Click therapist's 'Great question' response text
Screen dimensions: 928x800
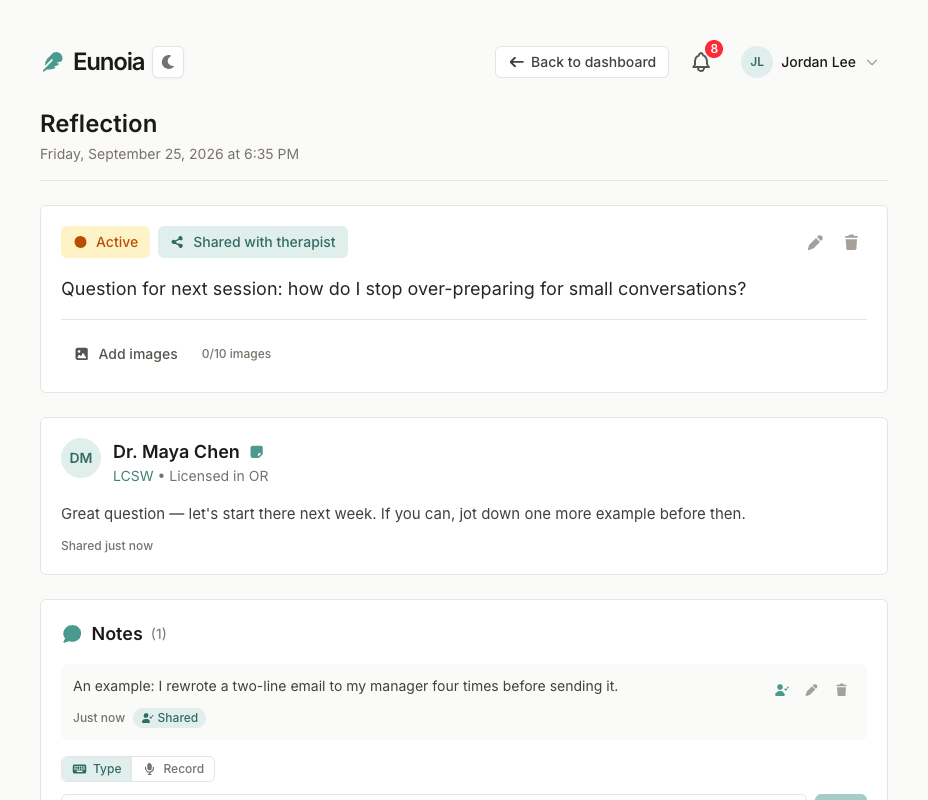403,514
